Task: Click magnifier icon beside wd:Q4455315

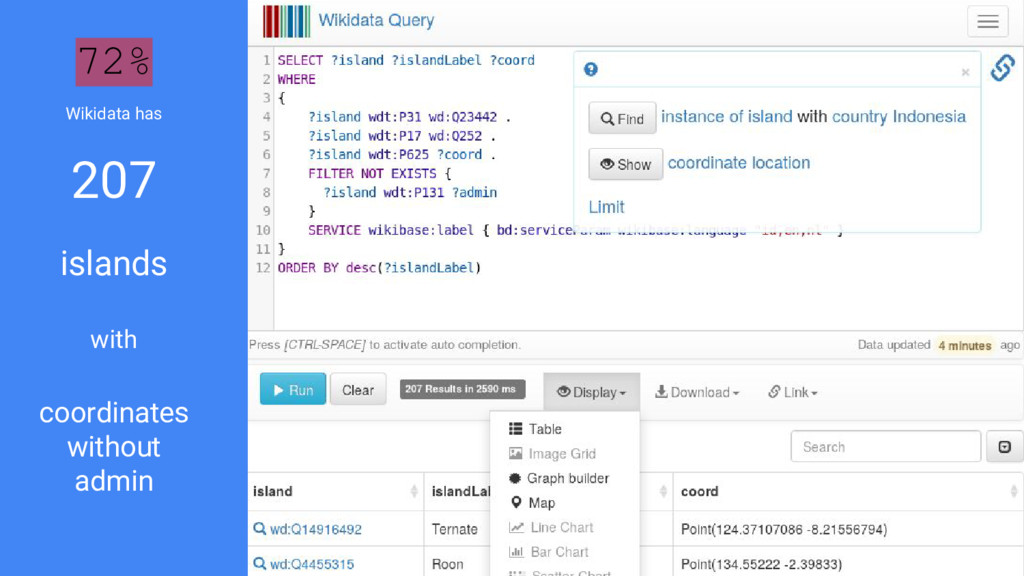Action: 259,564
